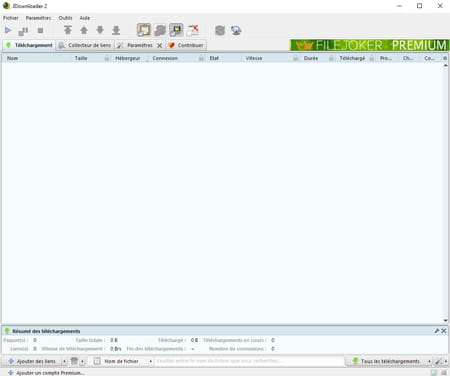Move selection to bottom with the arrow icon
The width and height of the screenshot is (450, 376).
pos(116,30)
